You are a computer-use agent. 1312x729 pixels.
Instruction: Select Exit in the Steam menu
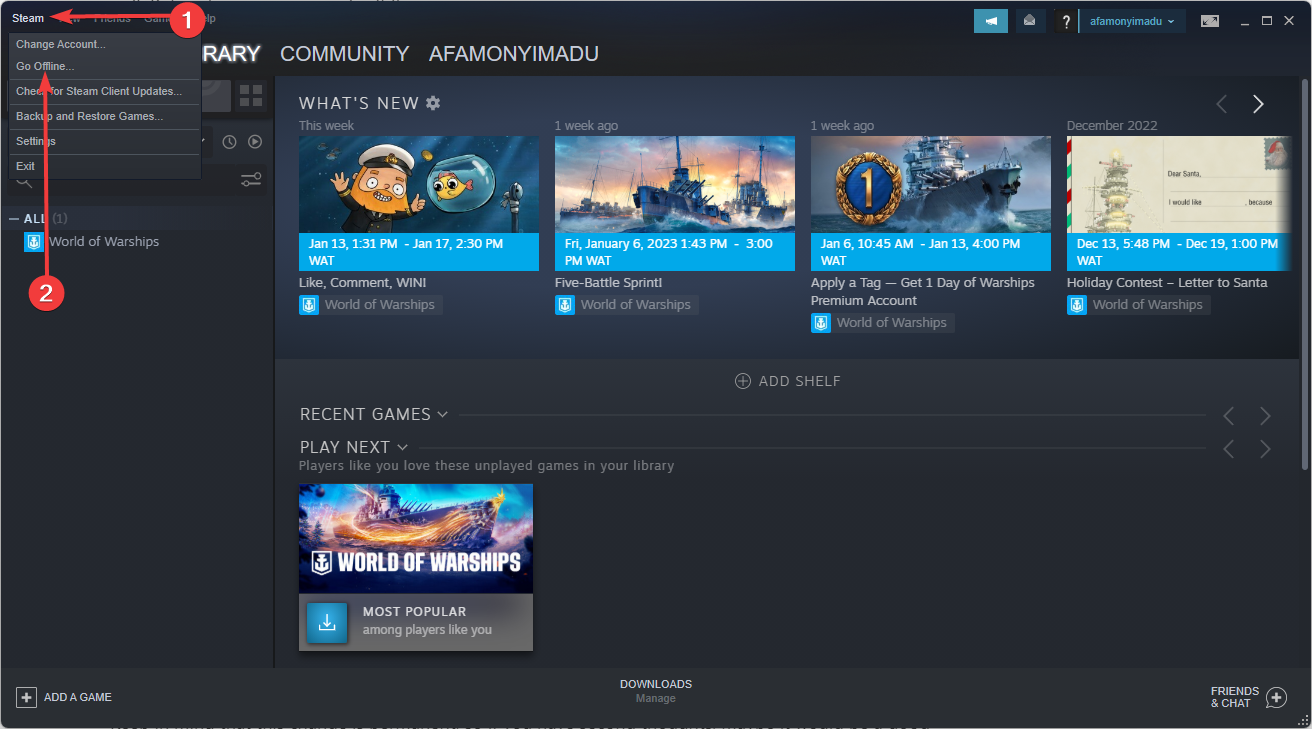tap(105, 166)
